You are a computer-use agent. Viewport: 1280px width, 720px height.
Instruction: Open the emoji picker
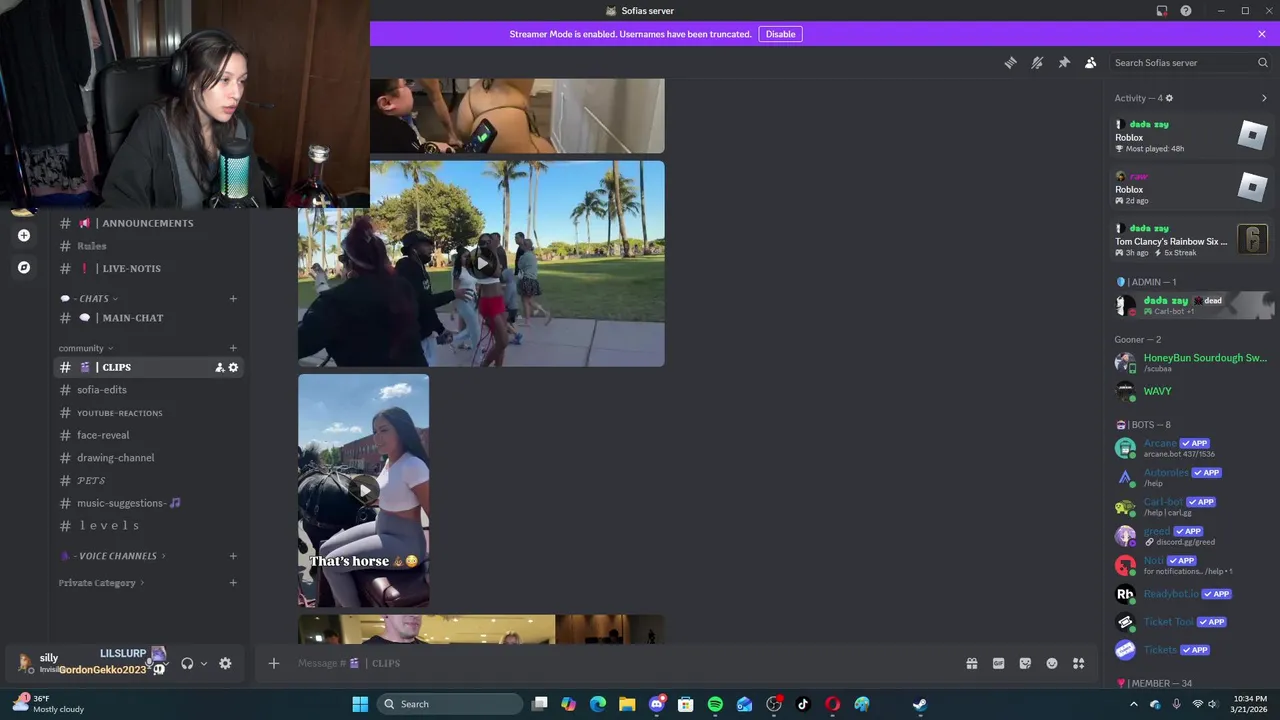(1052, 663)
